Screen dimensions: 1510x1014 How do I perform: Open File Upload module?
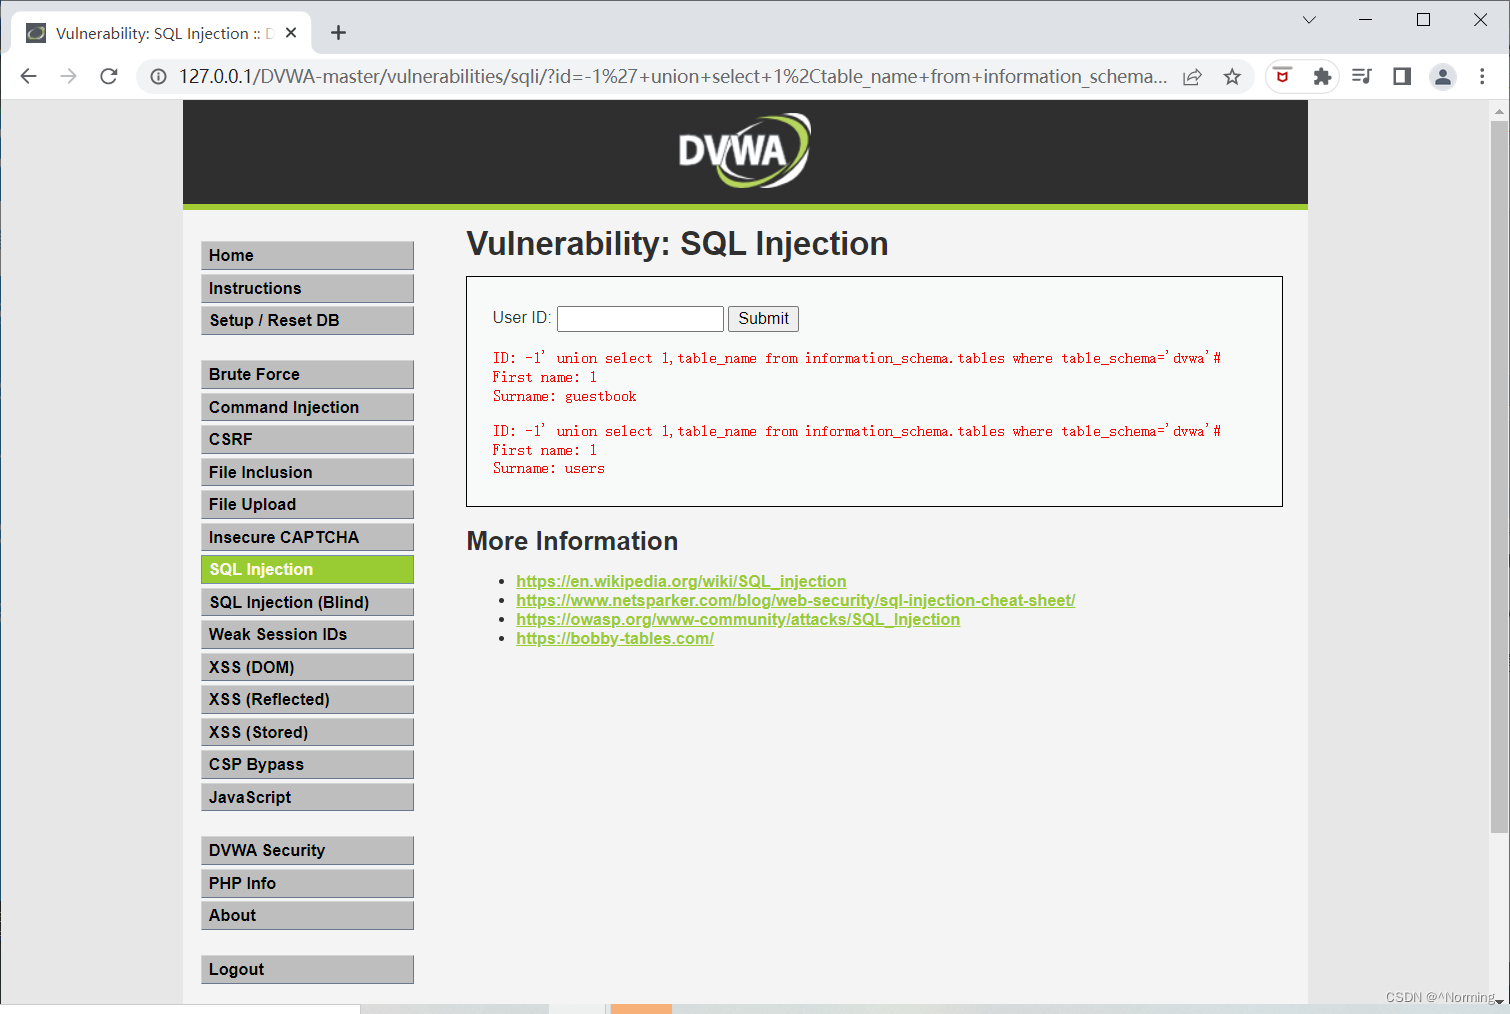pos(307,504)
